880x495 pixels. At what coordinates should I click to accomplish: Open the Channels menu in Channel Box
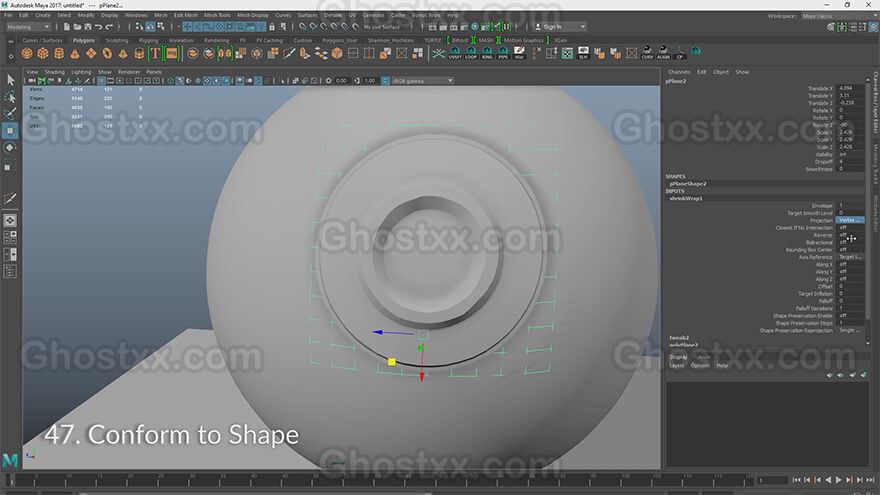pos(679,72)
